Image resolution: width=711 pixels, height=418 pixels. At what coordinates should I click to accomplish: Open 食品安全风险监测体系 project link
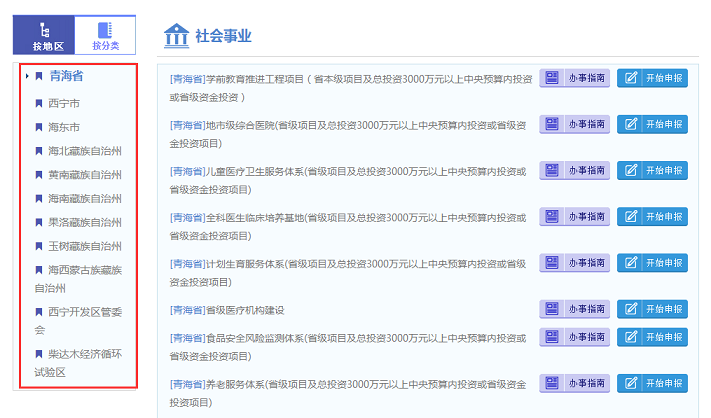click(x=348, y=347)
